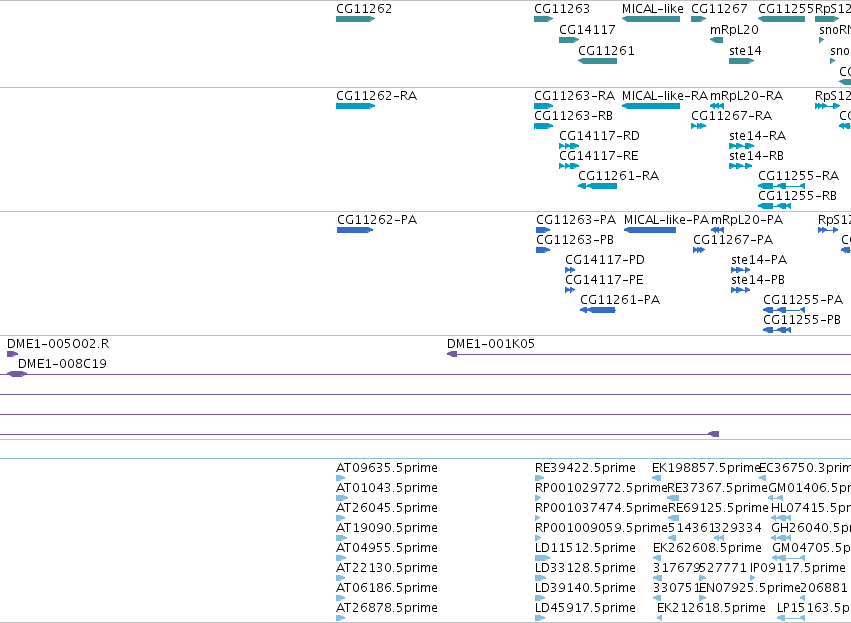The width and height of the screenshot is (851, 623).
Task: Click BAC clone DME1-001K05
Action: coord(491,345)
